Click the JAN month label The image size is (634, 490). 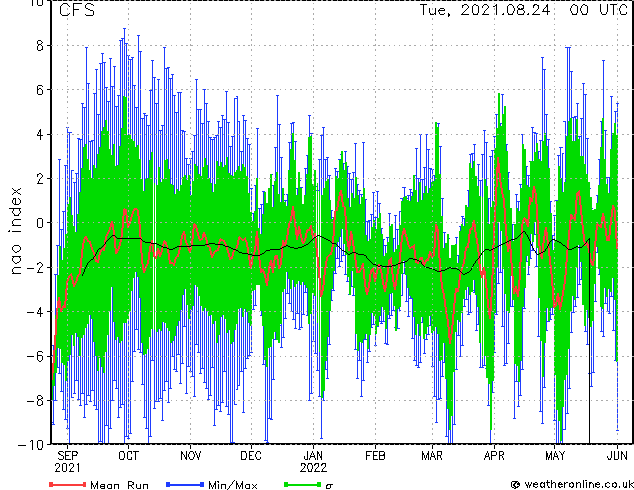[x=313, y=456]
